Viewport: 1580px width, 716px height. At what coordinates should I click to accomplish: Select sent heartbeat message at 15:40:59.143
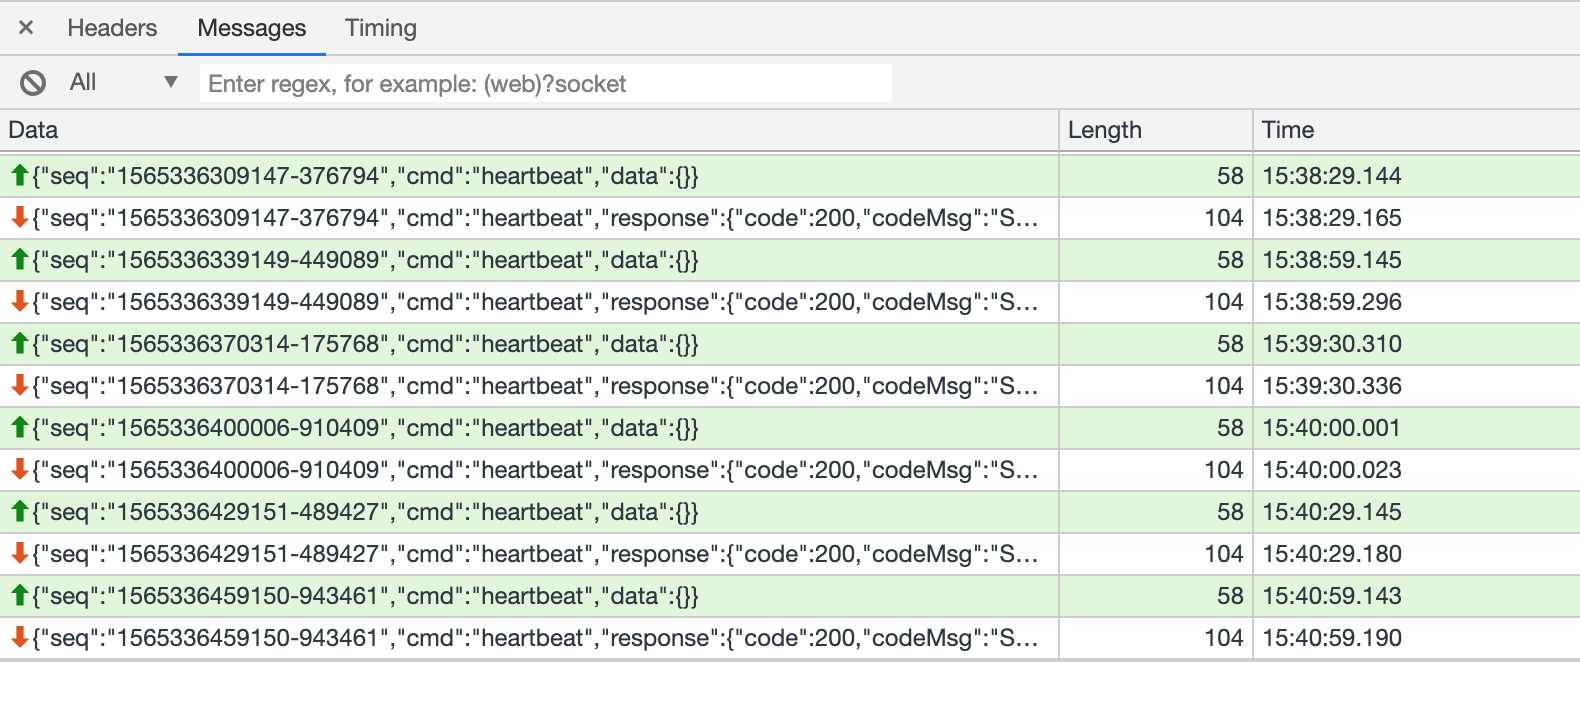tap(365, 596)
